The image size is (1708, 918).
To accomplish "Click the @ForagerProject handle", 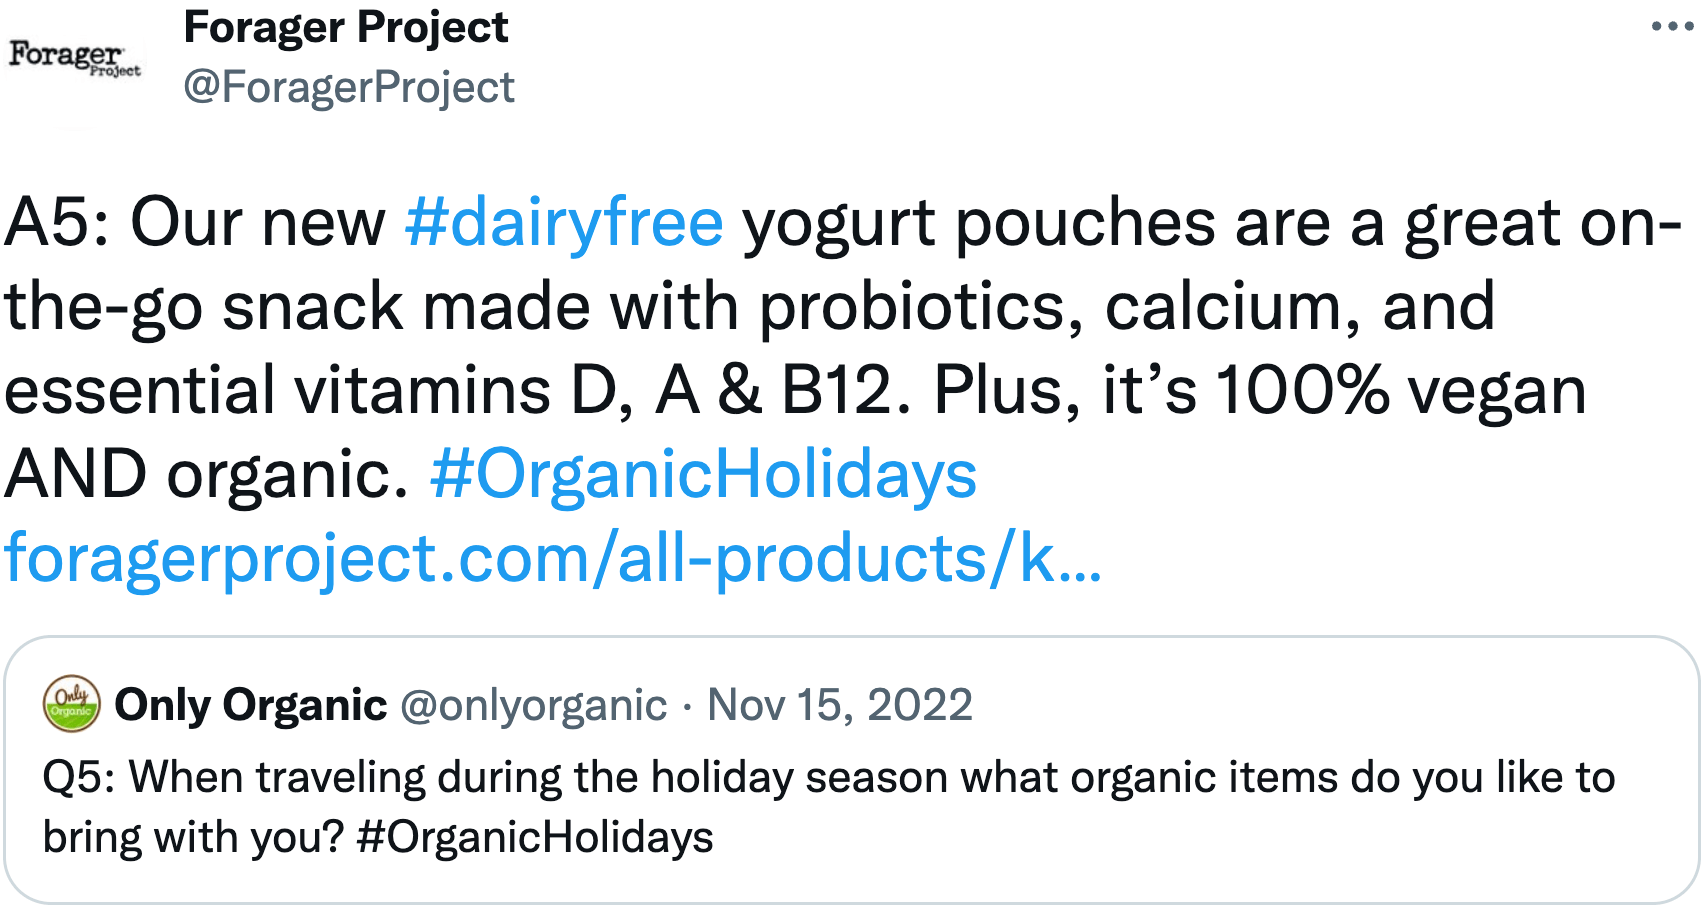I will click(x=348, y=86).
